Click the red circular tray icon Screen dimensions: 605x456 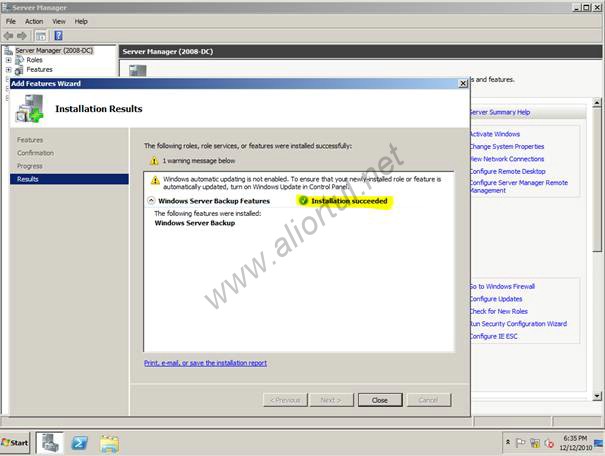point(549,443)
